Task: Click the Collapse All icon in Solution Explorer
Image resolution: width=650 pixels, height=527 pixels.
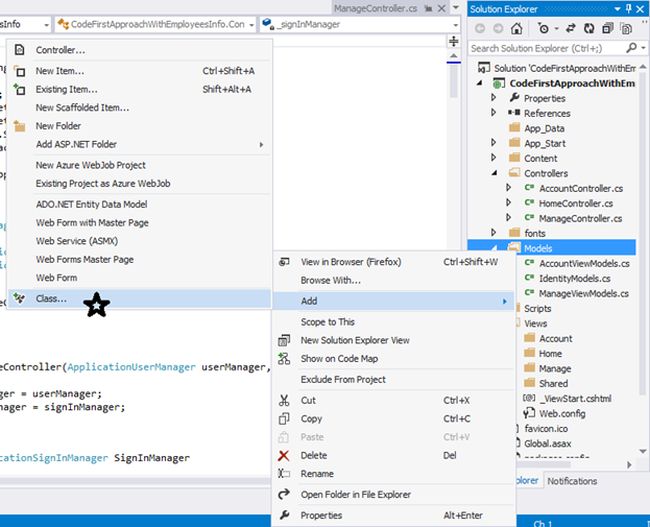Action: pyautogui.click(x=608, y=29)
